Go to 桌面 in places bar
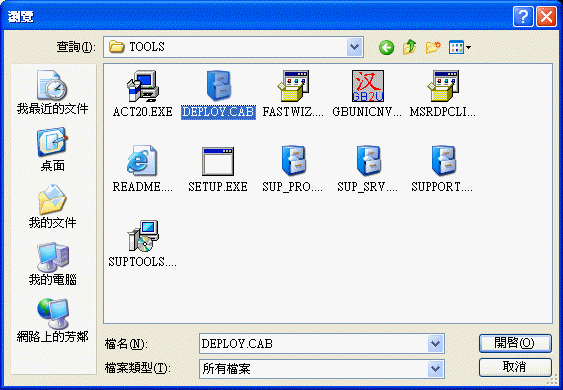This screenshot has height=390, width=563. click(52, 150)
